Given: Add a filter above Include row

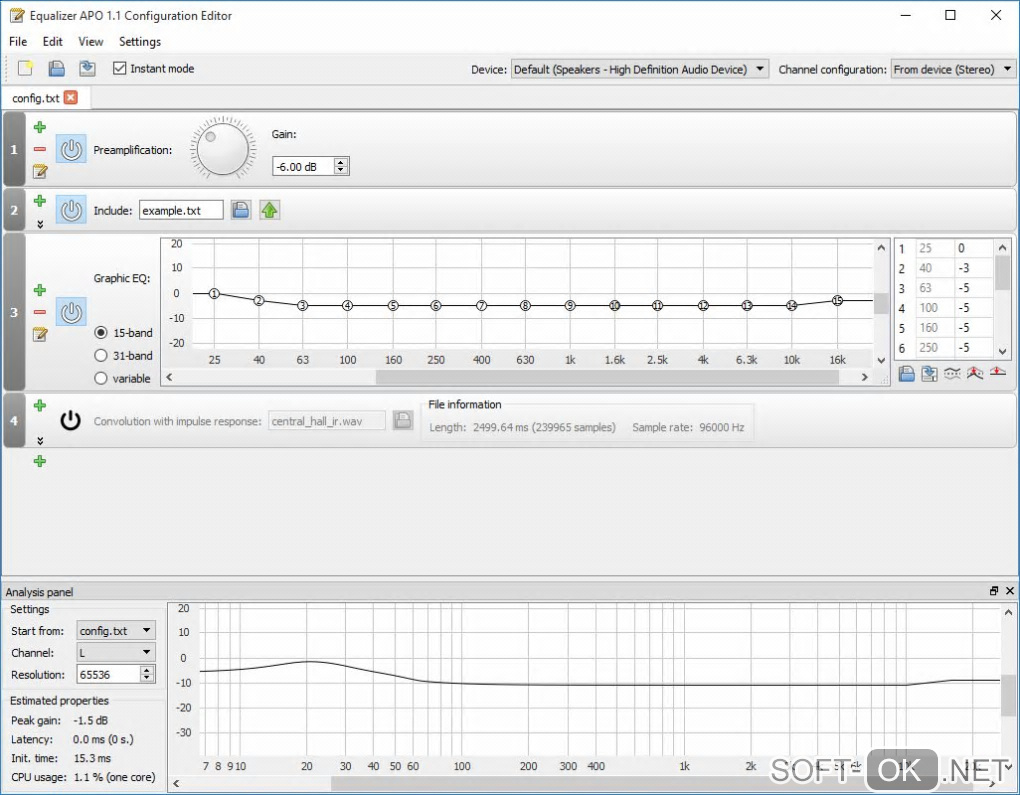Looking at the screenshot, I should pos(40,200).
